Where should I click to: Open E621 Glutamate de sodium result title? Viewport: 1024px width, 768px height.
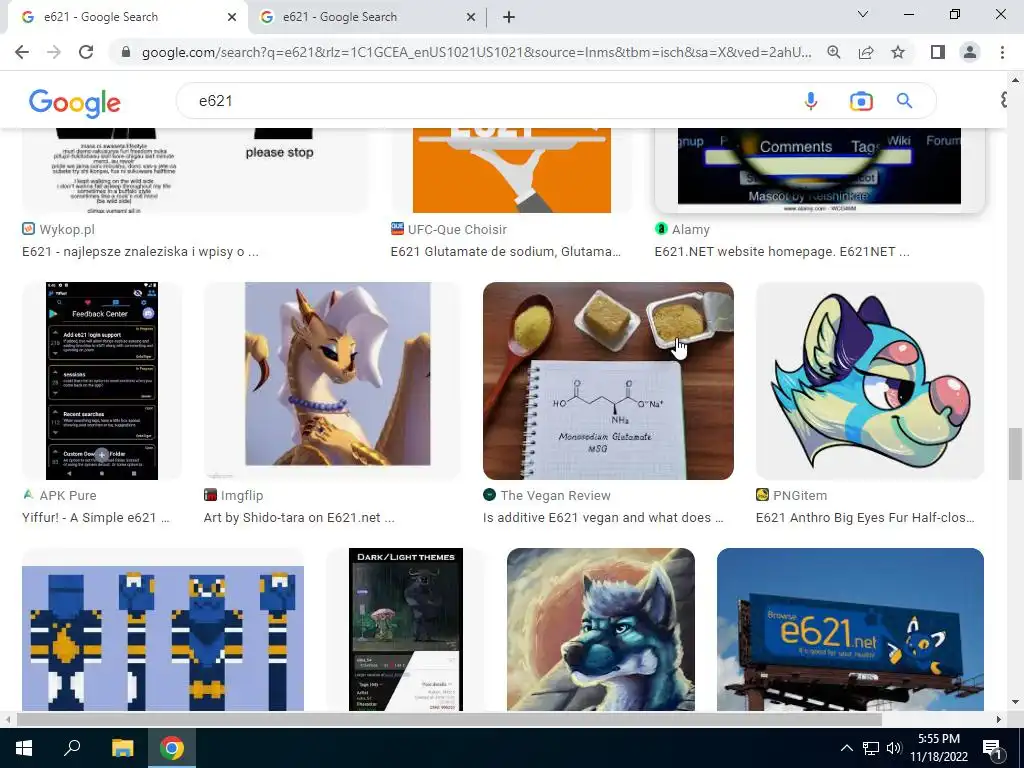pos(505,251)
